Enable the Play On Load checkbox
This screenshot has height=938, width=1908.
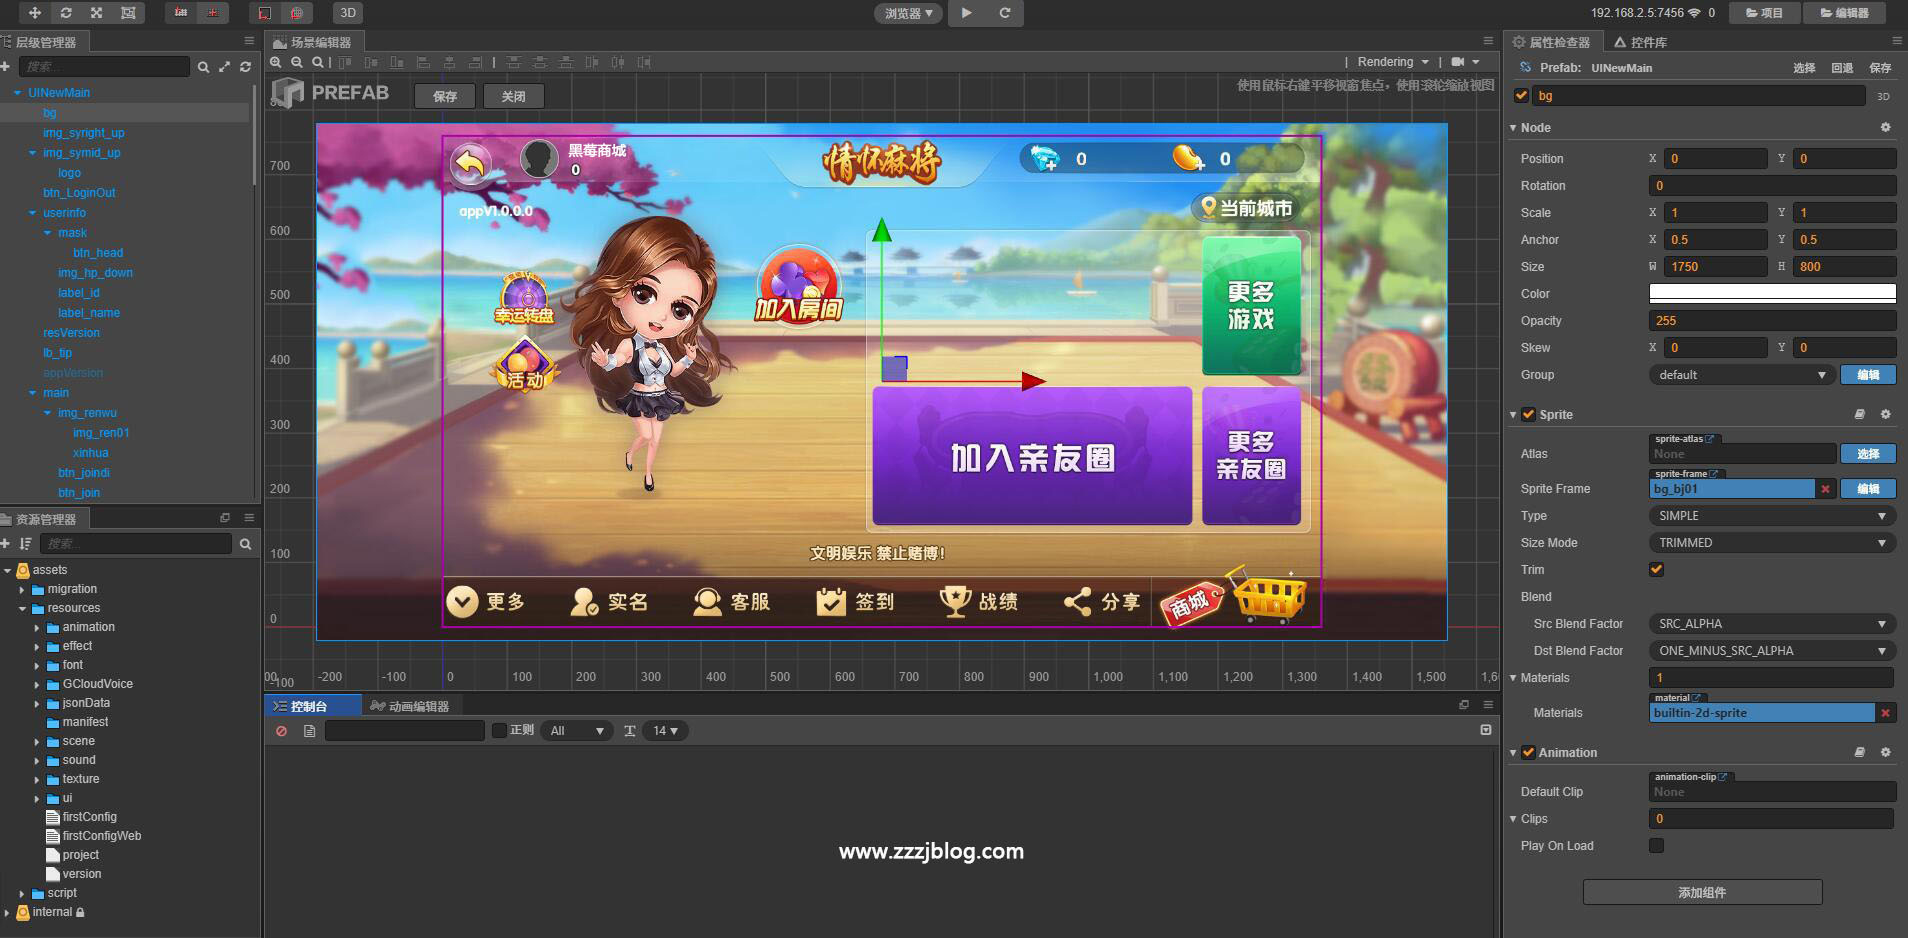tap(1657, 845)
